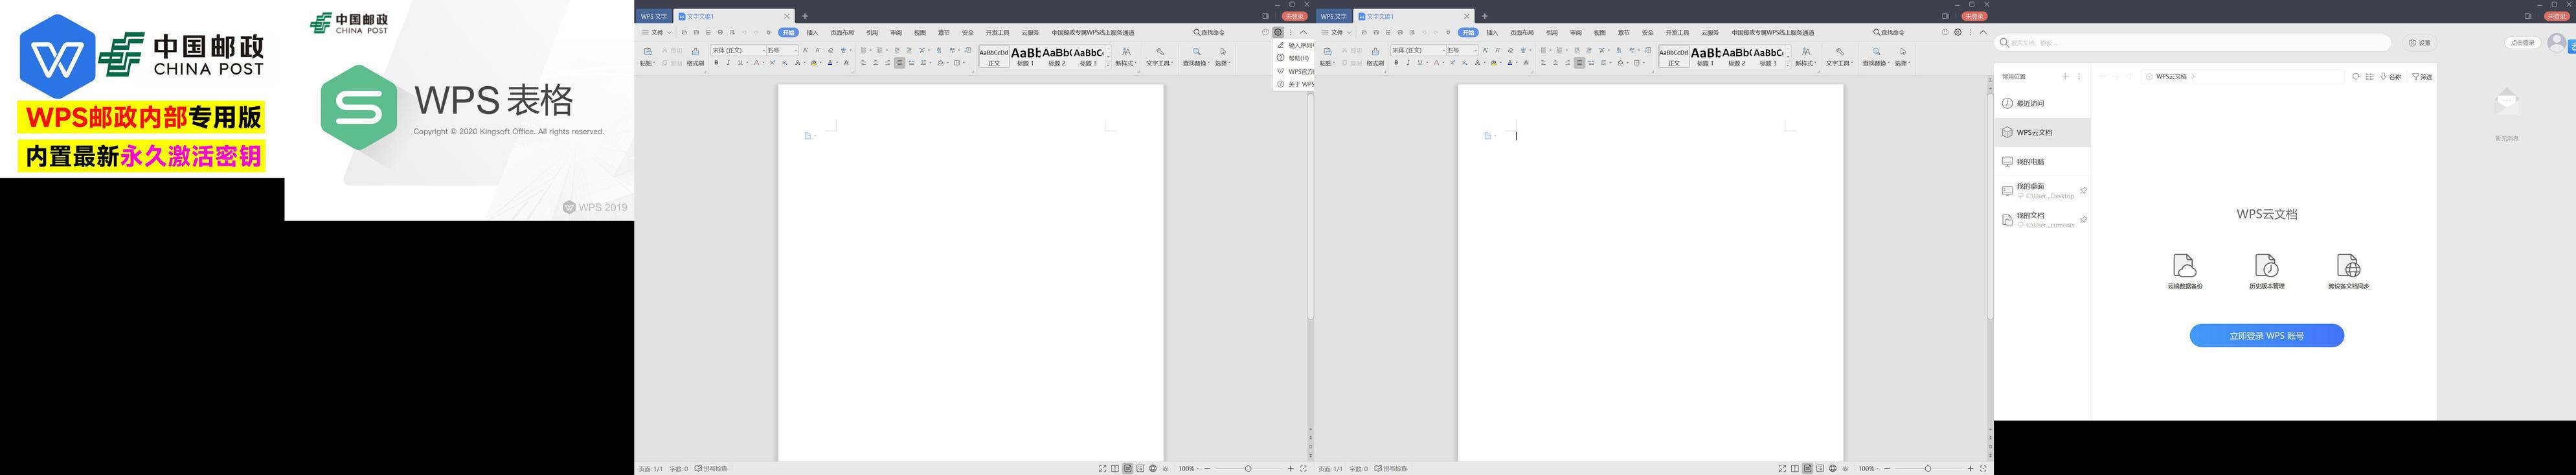Open 历史版本管理 version history icon
This screenshot has height=475, width=2576.
(x=2267, y=265)
